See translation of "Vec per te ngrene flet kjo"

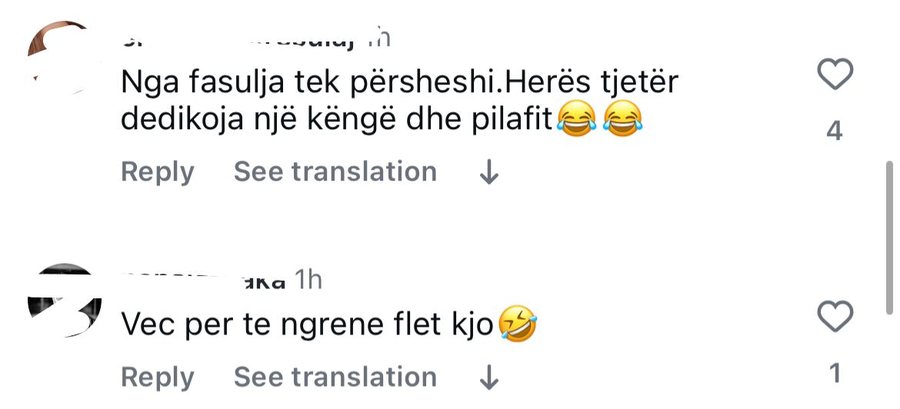(x=335, y=377)
